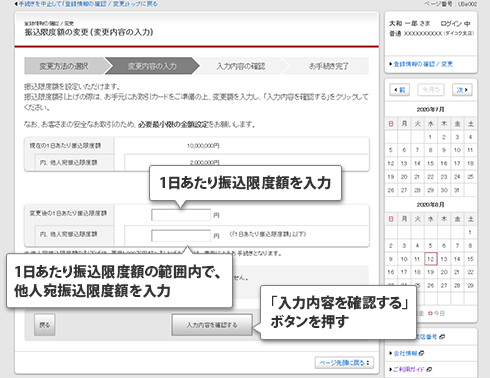Focus the 内、他人宛振込限度額 input field
Image resolution: width=490 pixels, height=378 pixels.
pyautogui.click(x=181, y=235)
